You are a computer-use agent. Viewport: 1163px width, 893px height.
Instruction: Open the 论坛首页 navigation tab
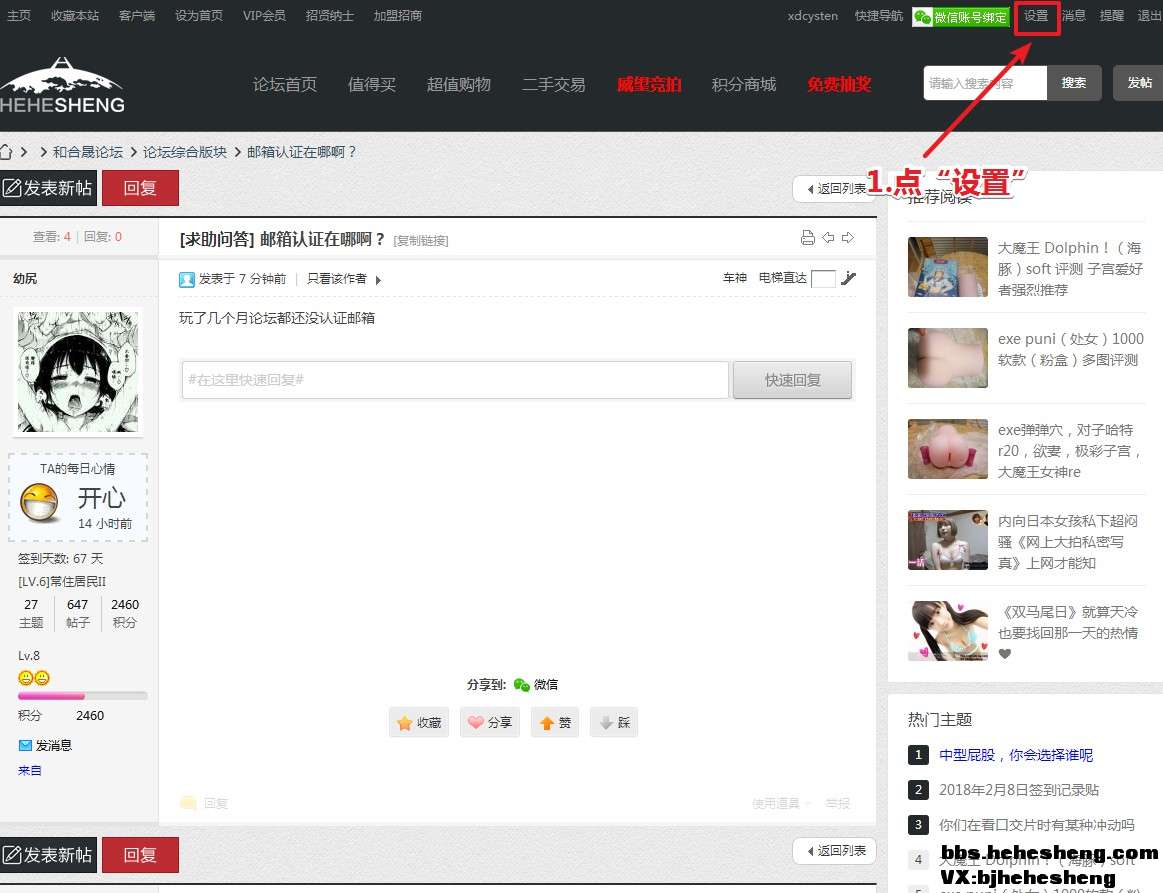pos(285,84)
